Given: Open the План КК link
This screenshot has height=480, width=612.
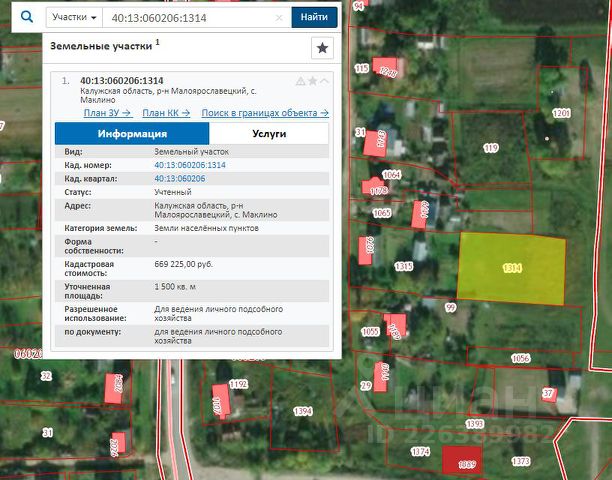Looking at the screenshot, I should click(164, 114).
